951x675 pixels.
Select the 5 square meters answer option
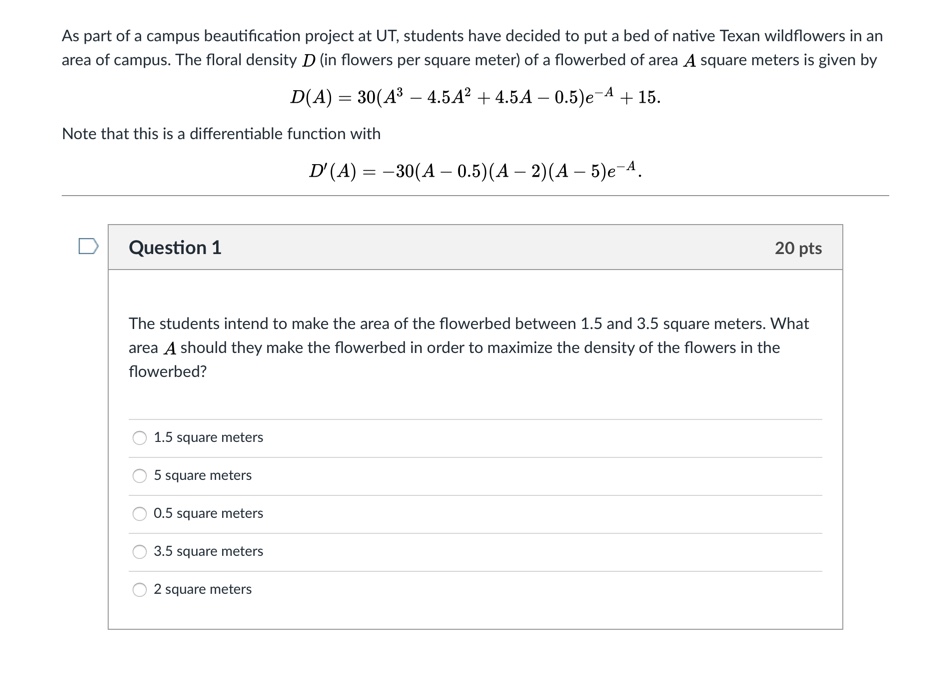pos(137,475)
